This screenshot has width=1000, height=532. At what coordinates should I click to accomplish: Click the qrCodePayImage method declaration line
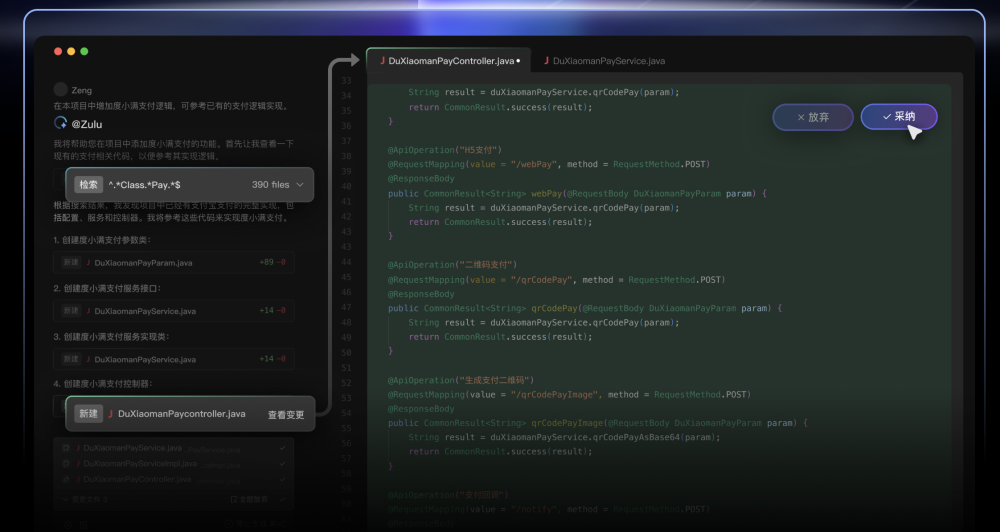(x=598, y=423)
